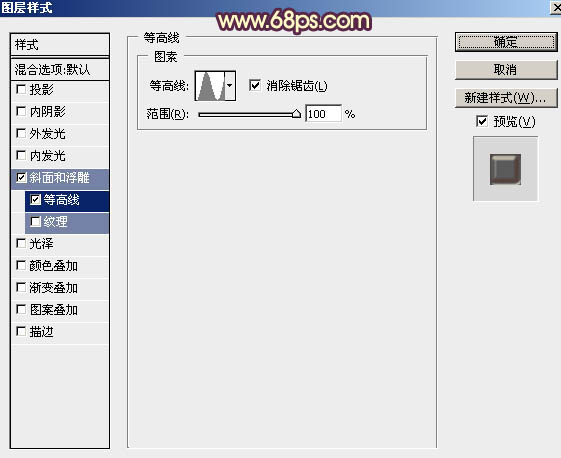Image resolution: width=561 pixels, height=458 pixels.
Task: Select the 渐变叠加 label in the list
Action: click(x=54, y=288)
